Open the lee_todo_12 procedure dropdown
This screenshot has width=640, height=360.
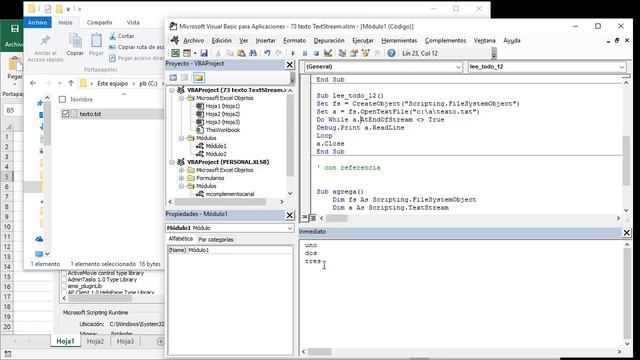[622, 67]
